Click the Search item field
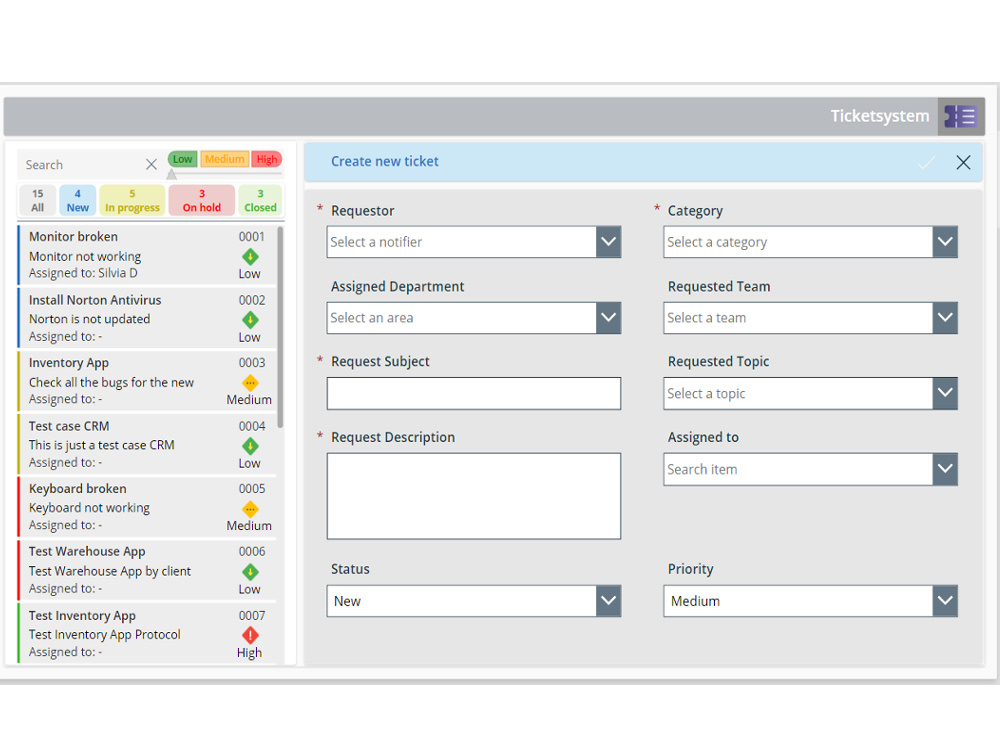This screenshot has height=750, width=1000. pyautogui.click(x=798, y=469)
